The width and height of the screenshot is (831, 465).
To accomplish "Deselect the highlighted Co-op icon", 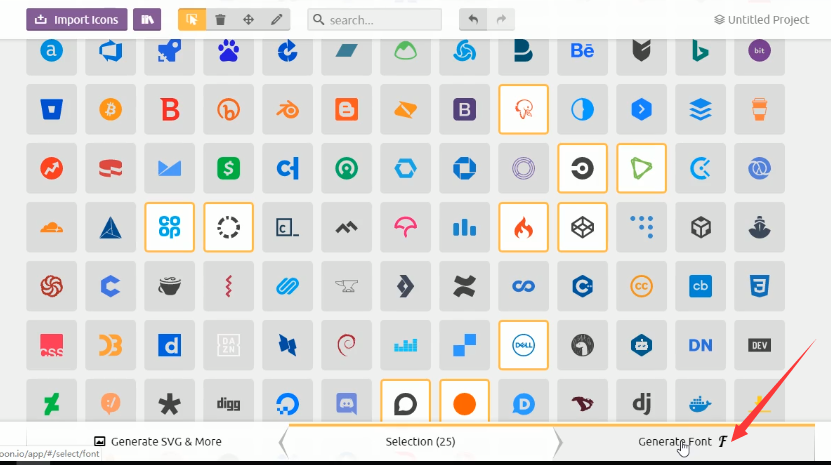I will [x=170, y=227].
